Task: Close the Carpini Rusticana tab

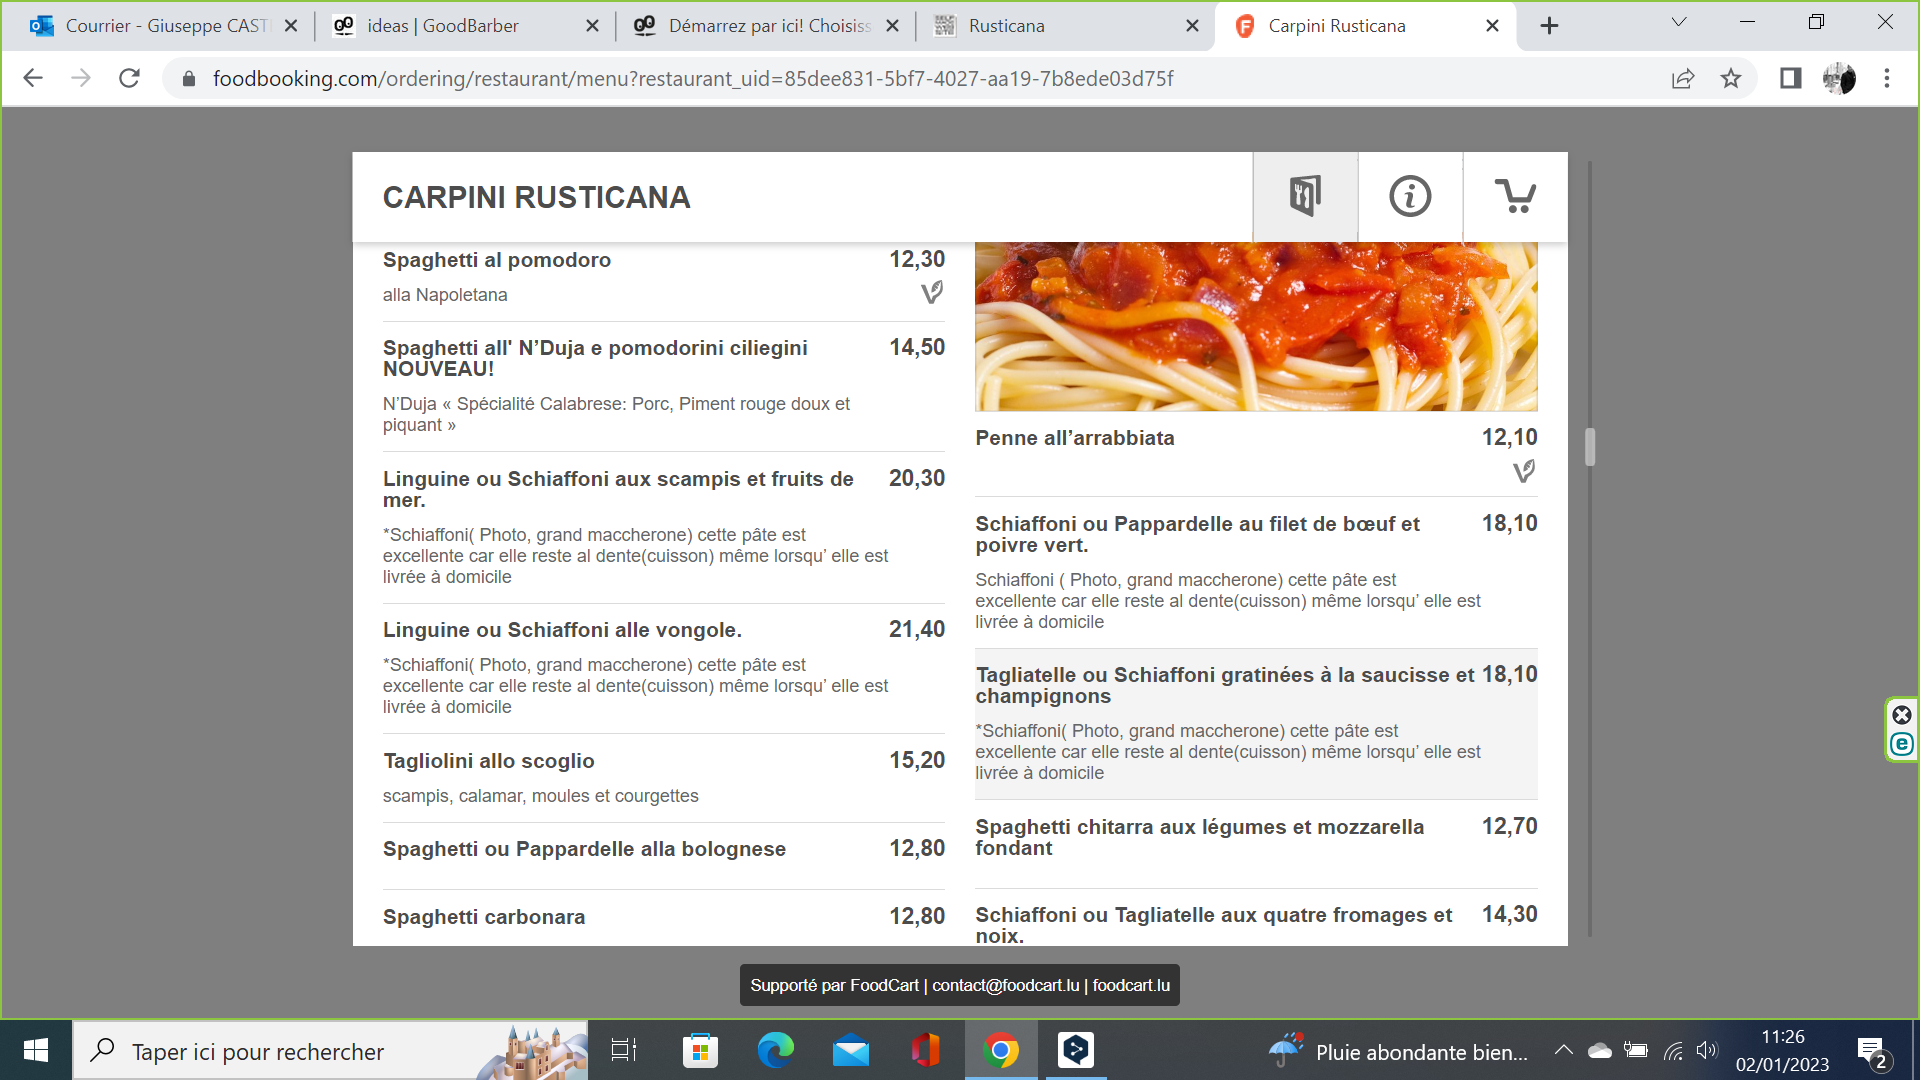Action: pyautogui.click(x=1492, y=26)
